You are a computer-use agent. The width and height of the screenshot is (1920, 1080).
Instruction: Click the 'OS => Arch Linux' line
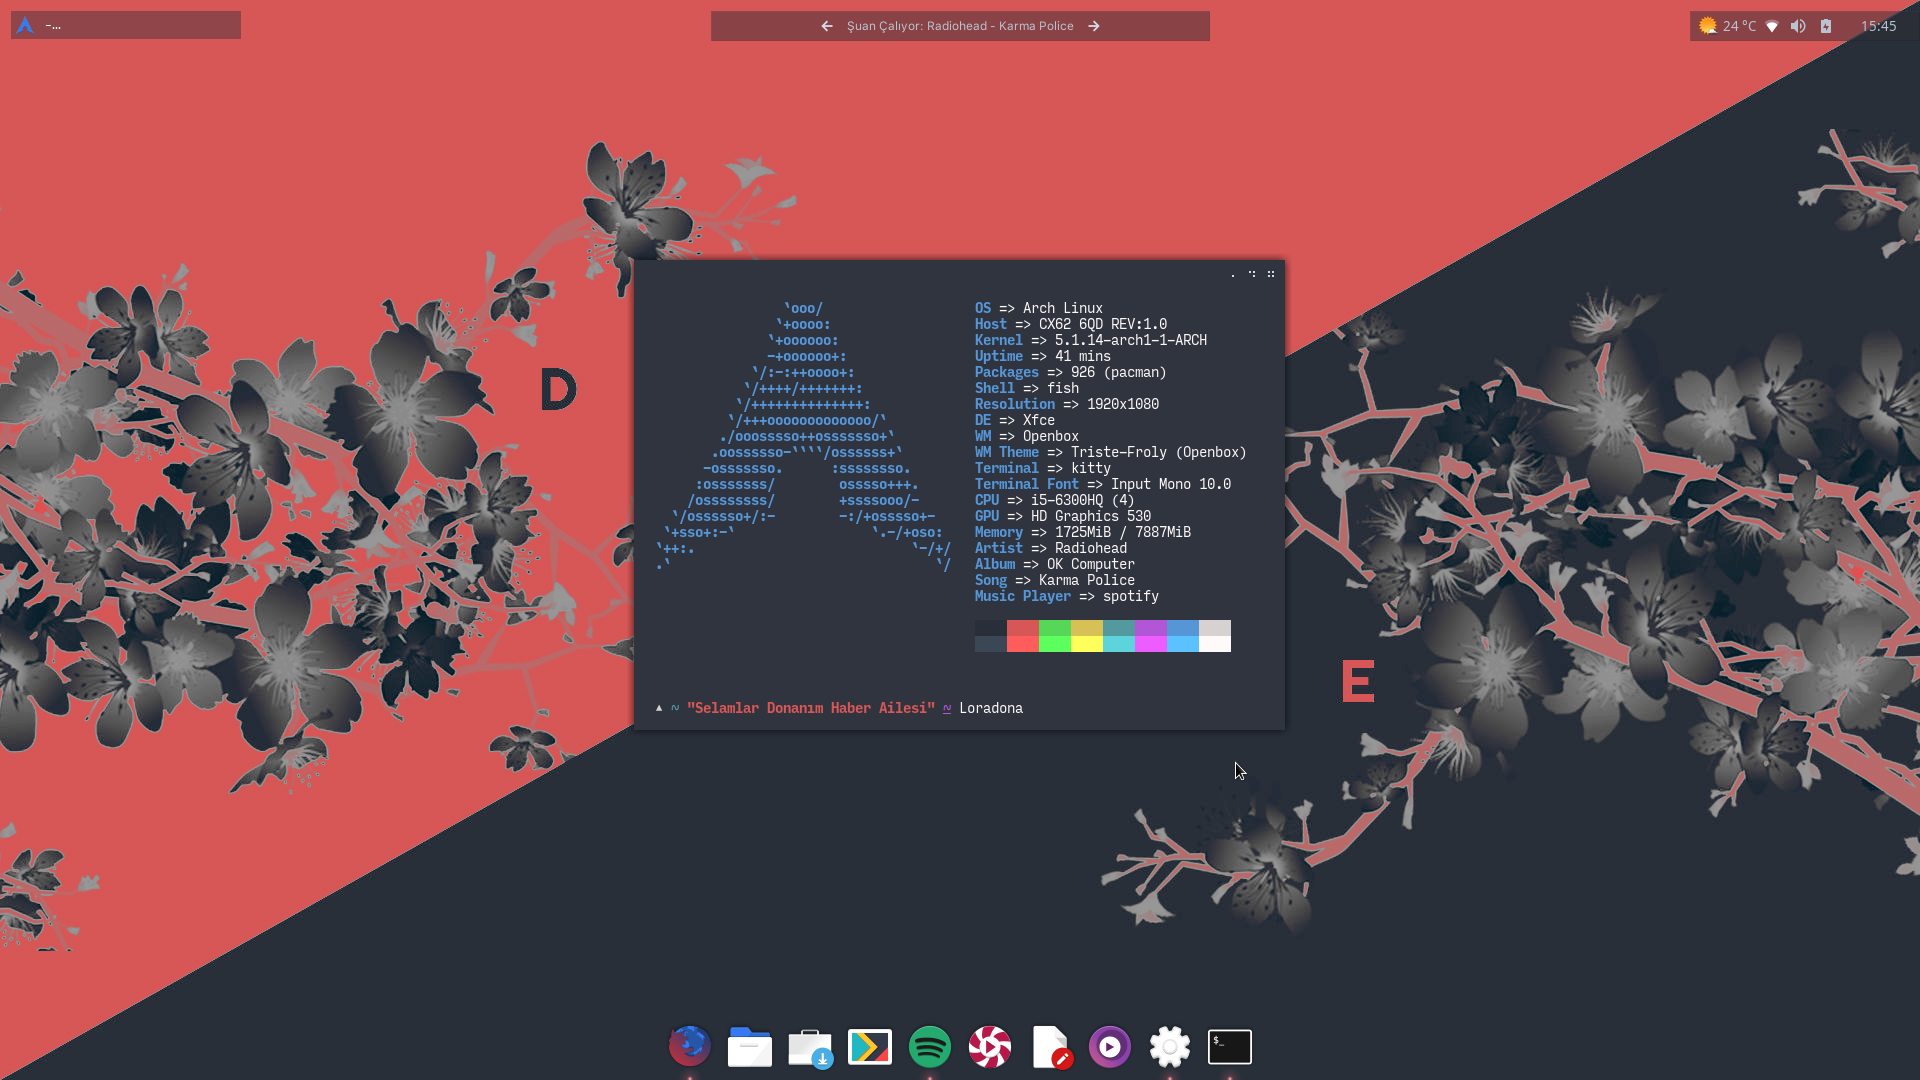[1039, 308]
